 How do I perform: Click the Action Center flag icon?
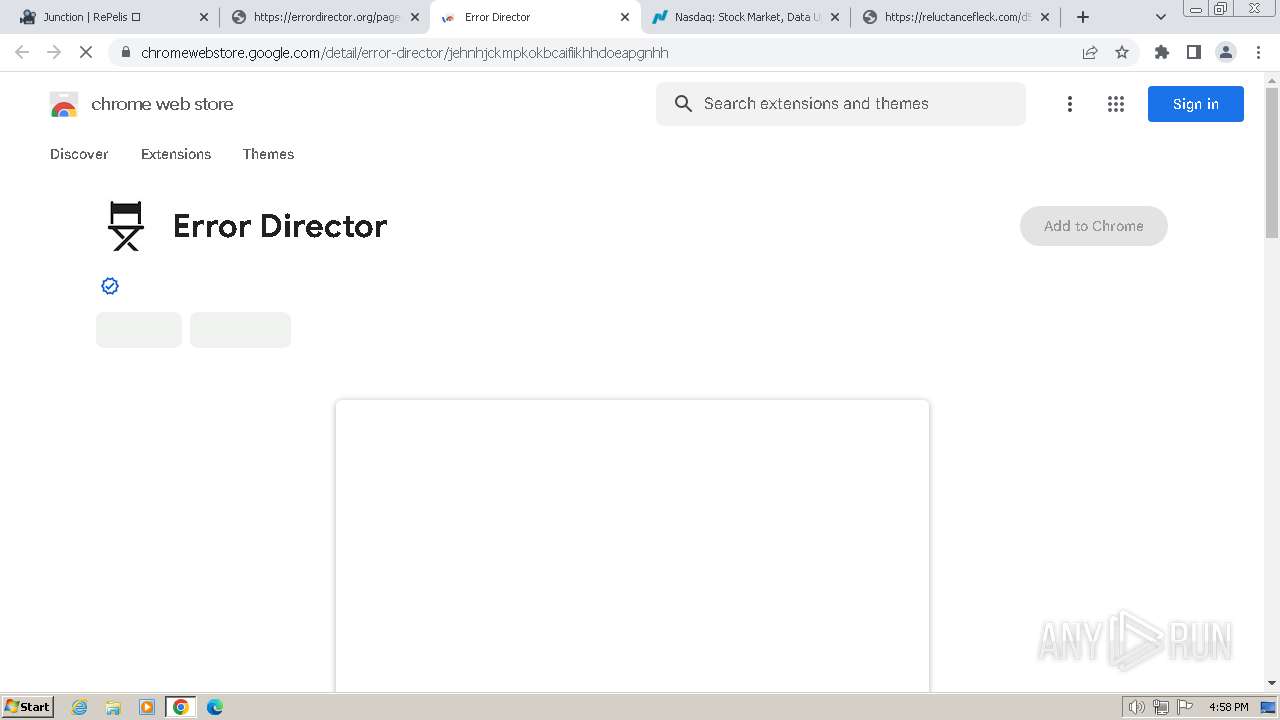pos(1185,707)
